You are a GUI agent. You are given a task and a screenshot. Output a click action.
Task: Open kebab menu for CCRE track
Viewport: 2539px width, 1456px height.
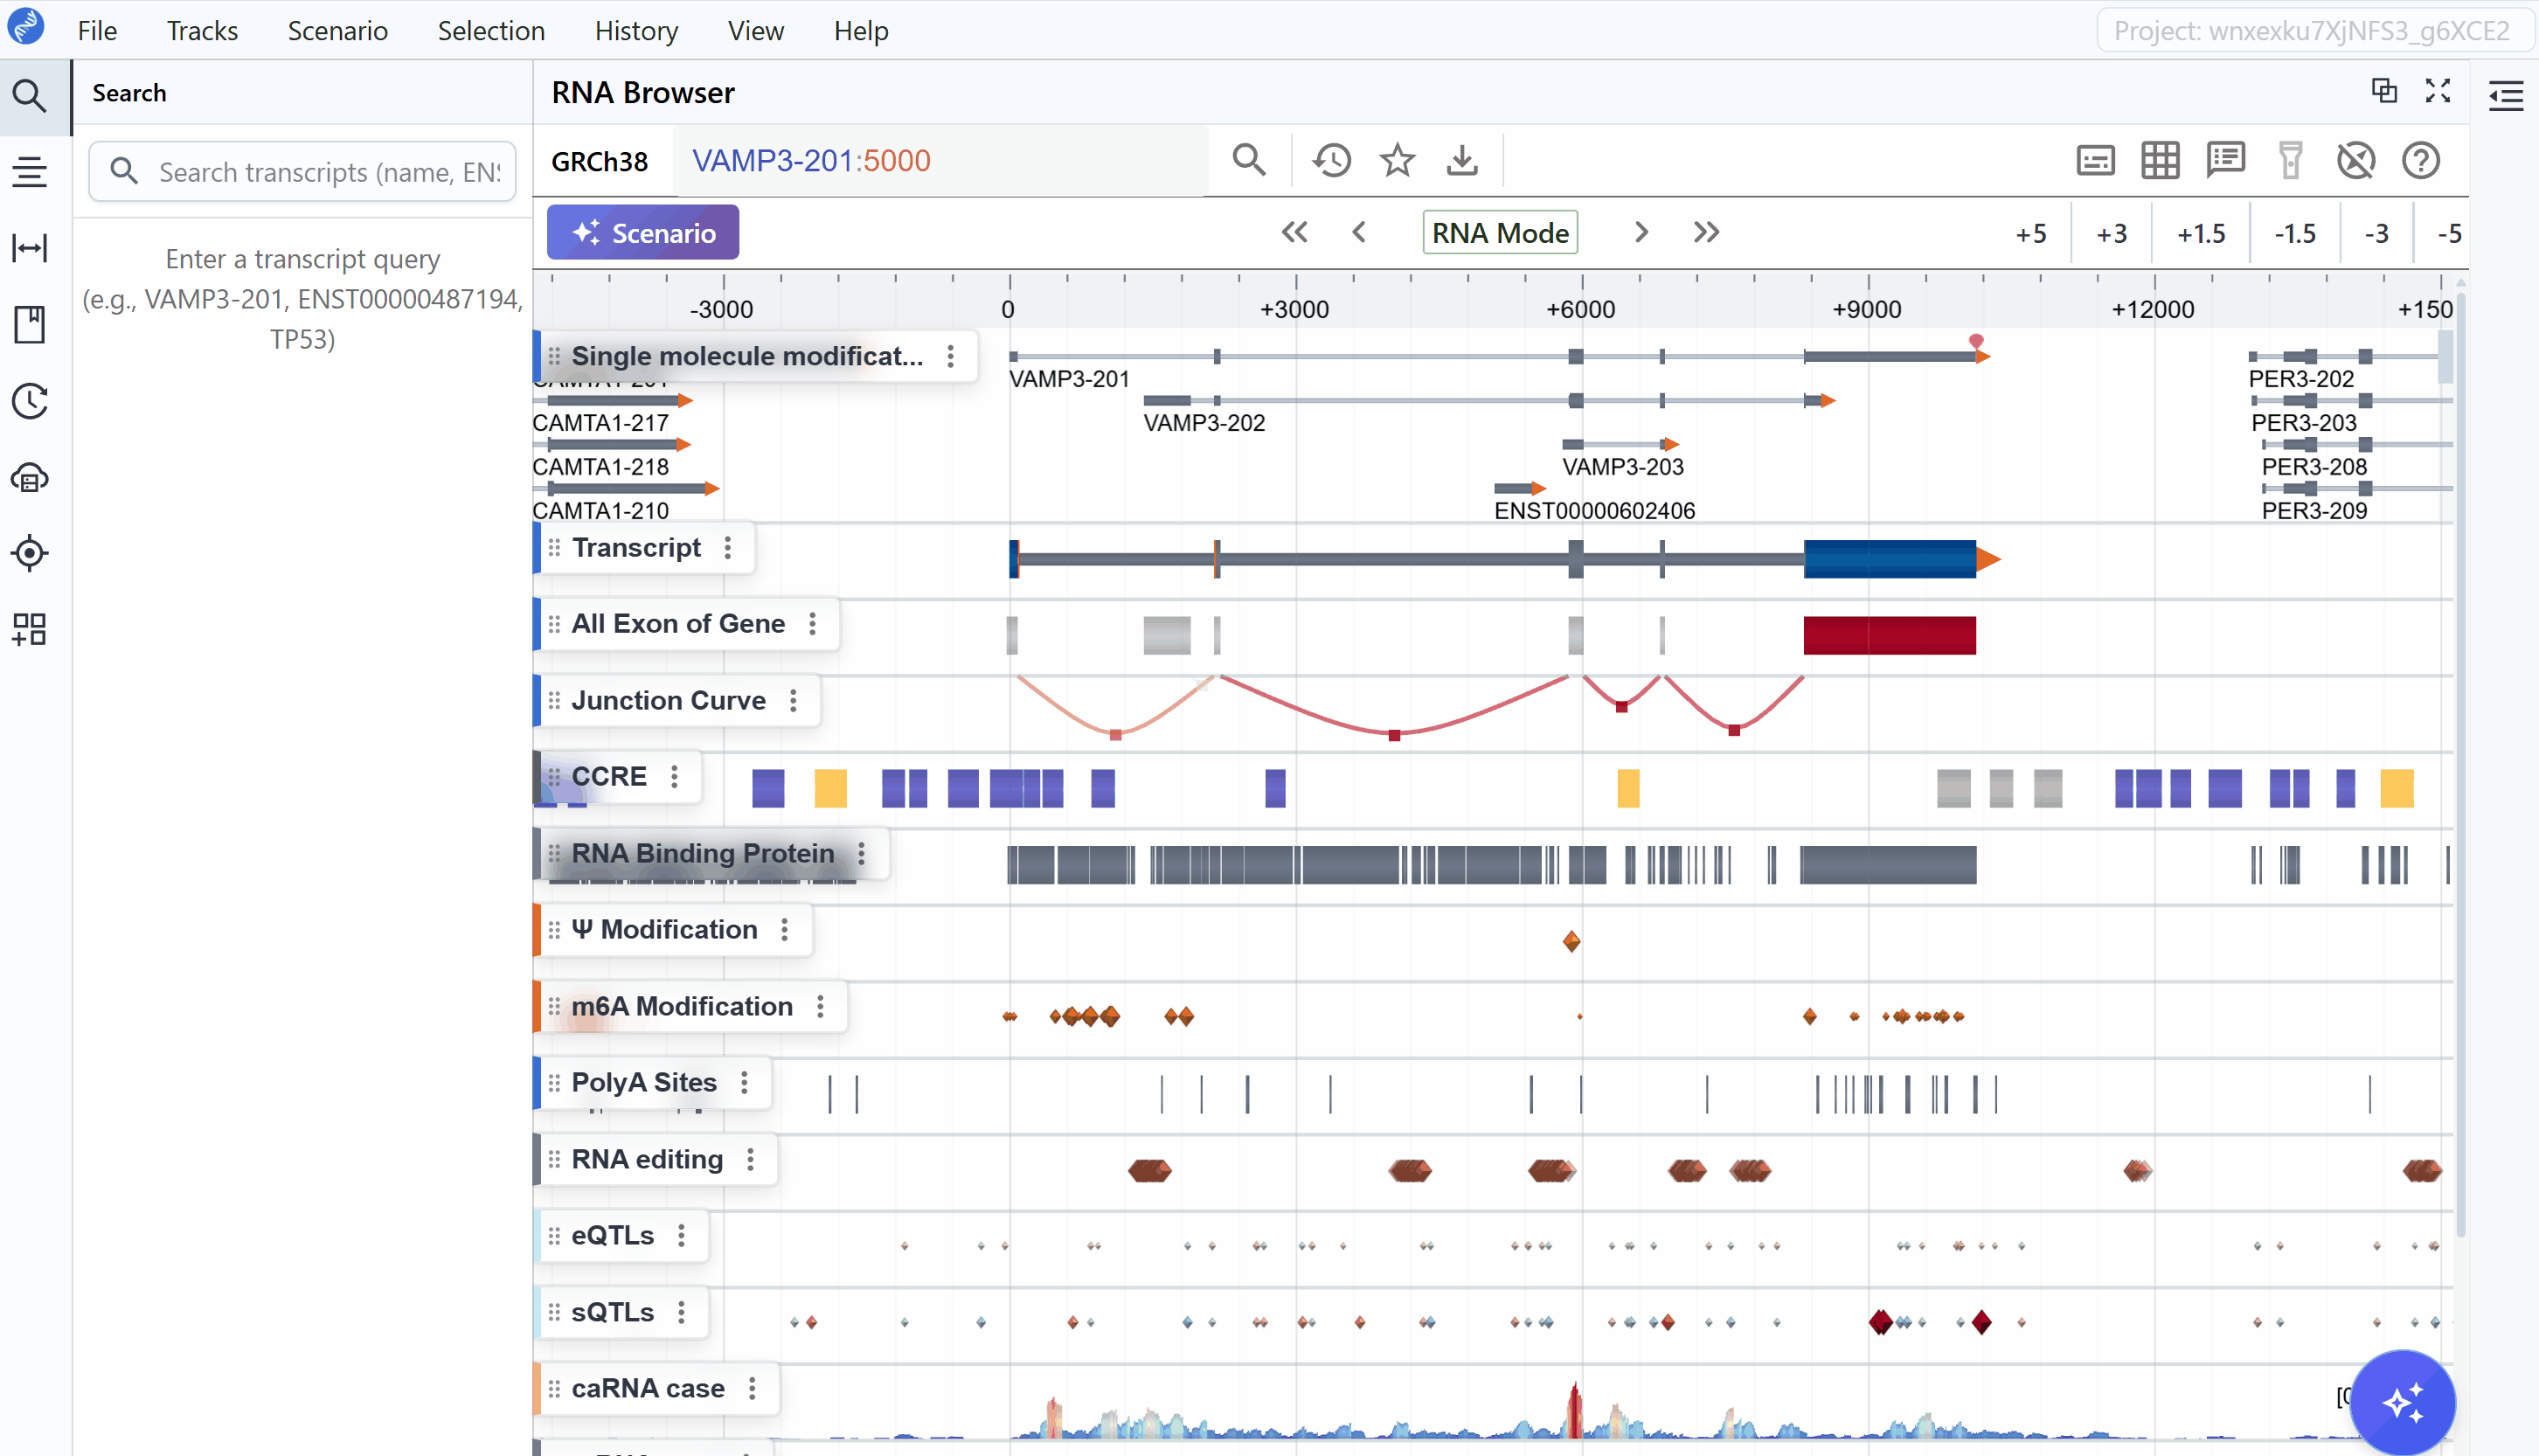click(674, 776)
